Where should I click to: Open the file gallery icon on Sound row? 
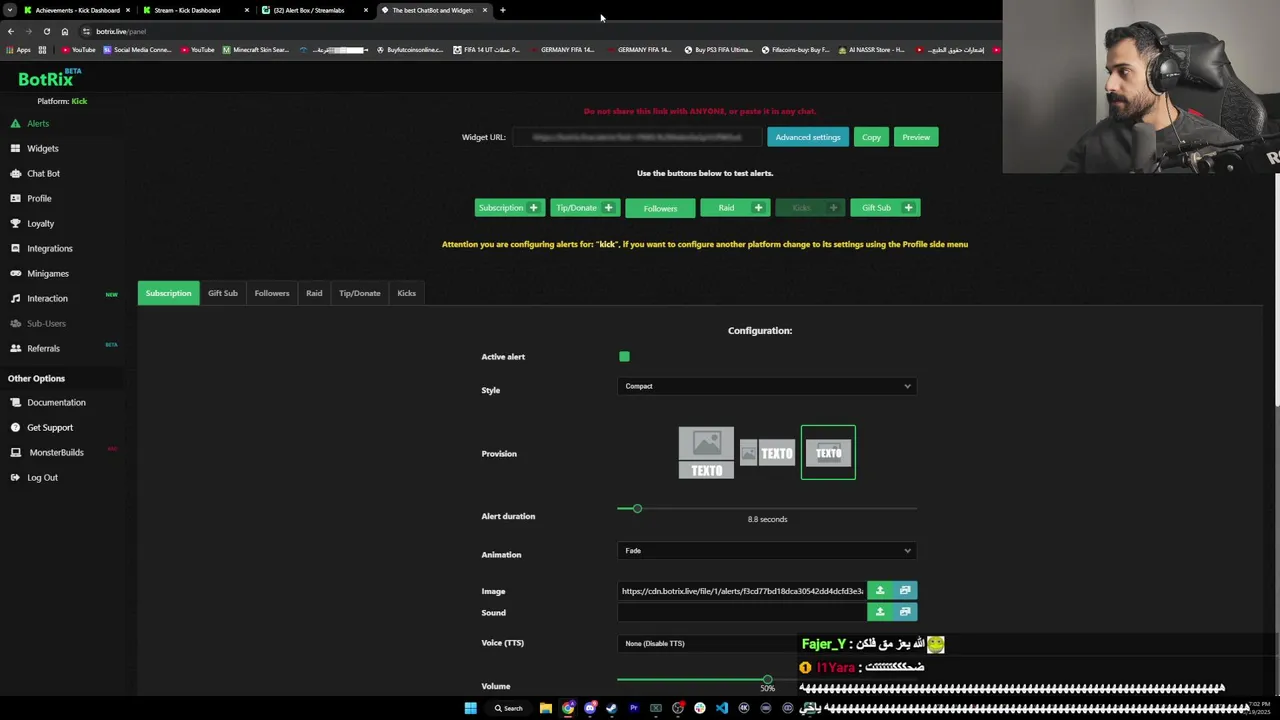[x=905, y=612]
